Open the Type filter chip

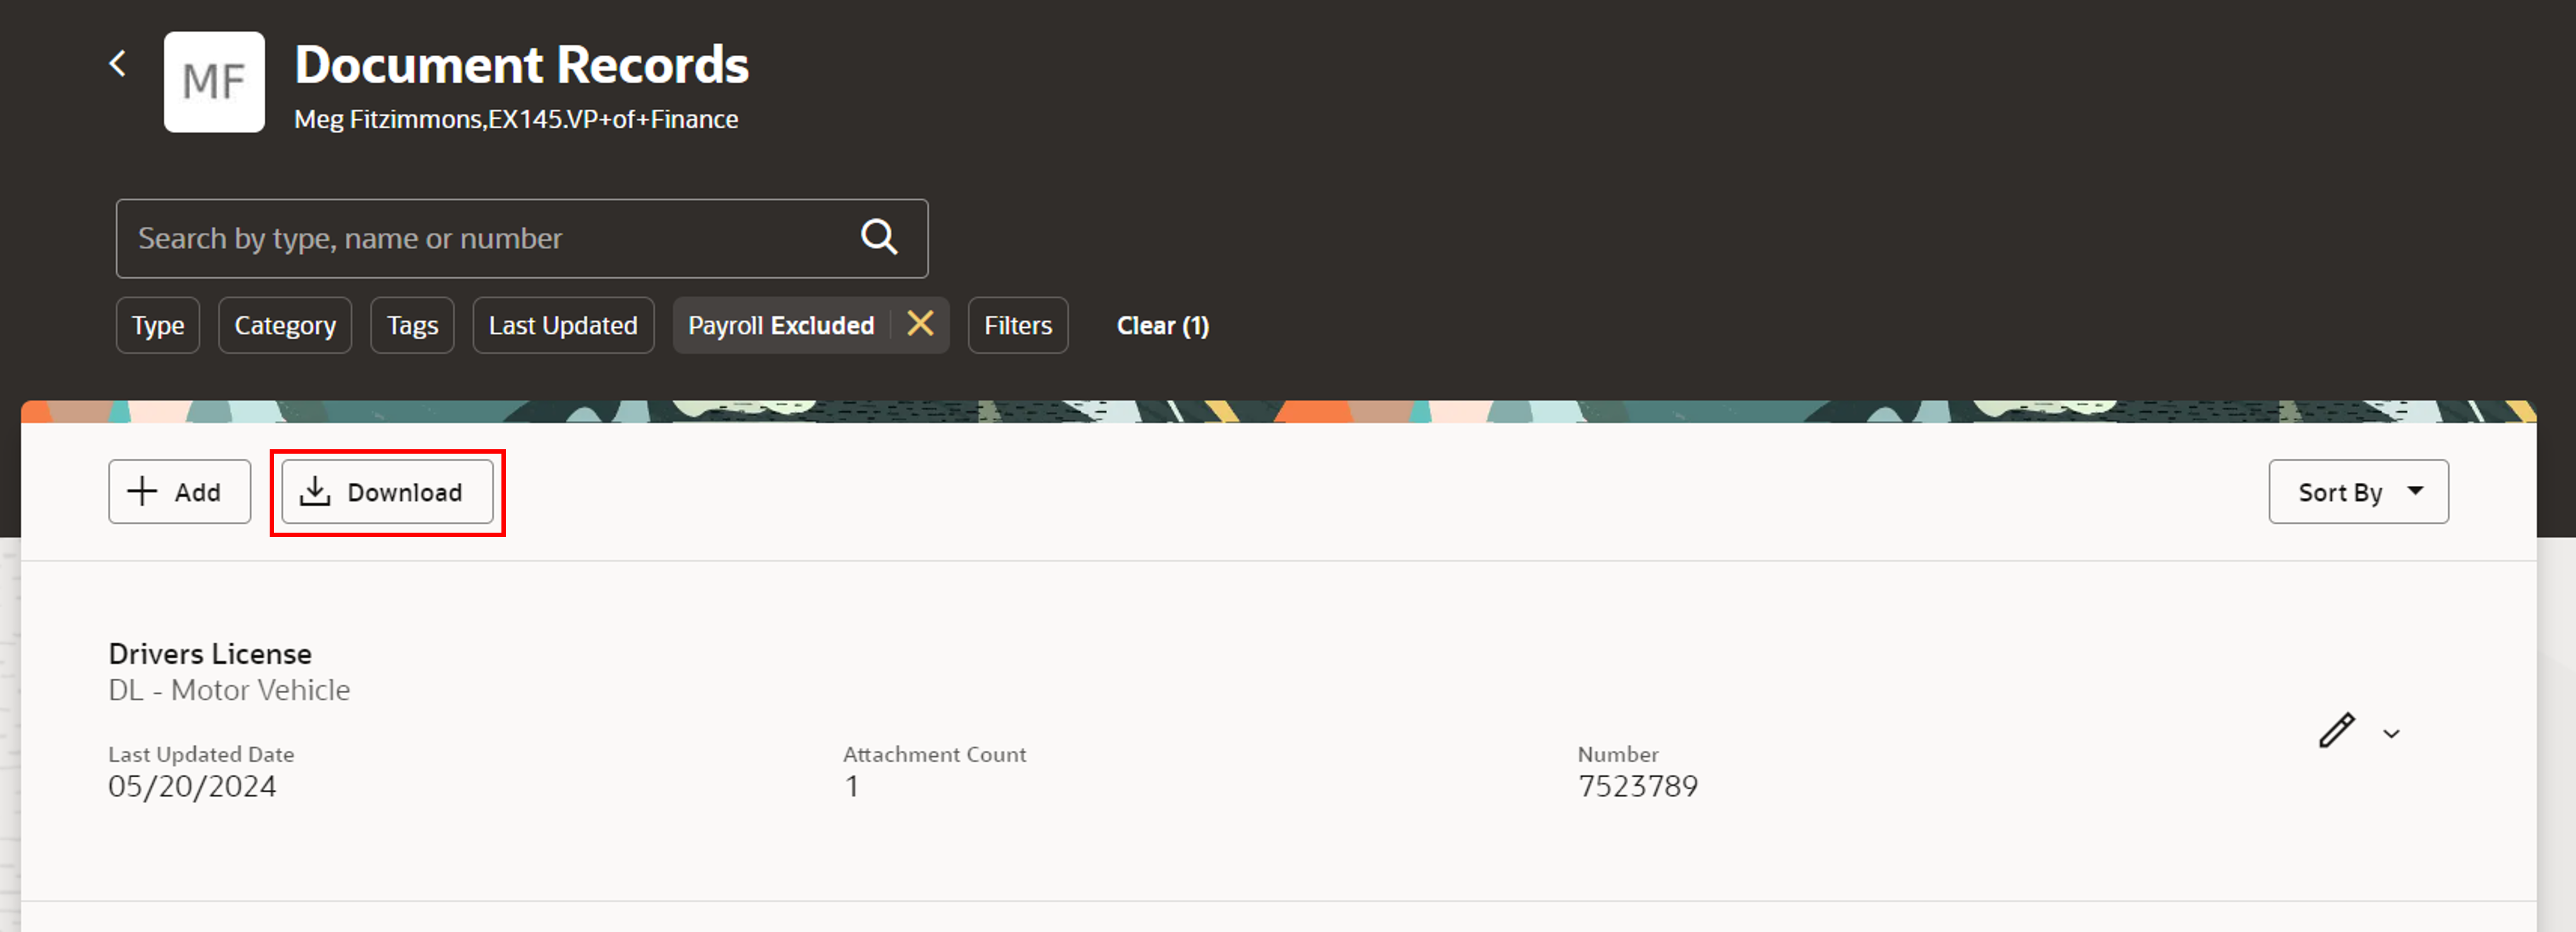158,326
